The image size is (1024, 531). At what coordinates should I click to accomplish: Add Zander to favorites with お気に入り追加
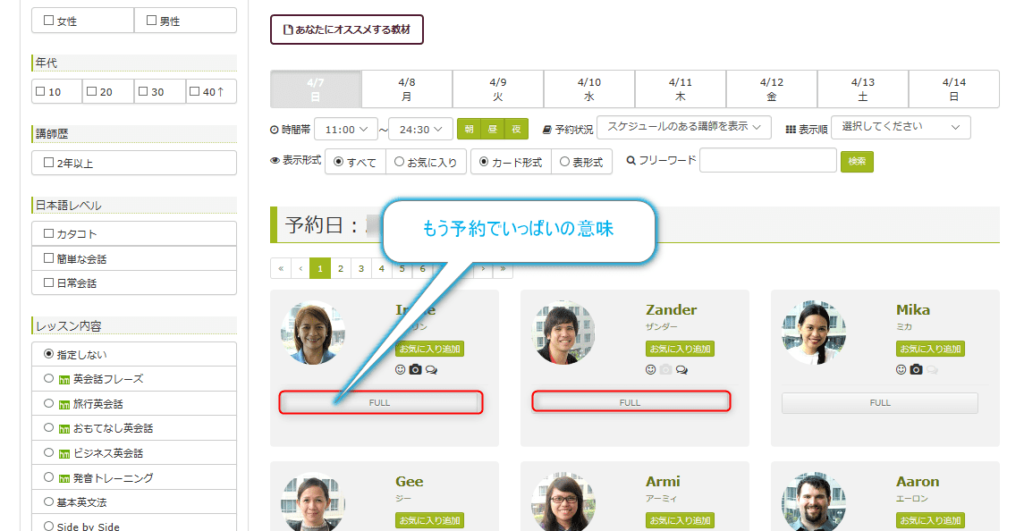pos(680,349)
